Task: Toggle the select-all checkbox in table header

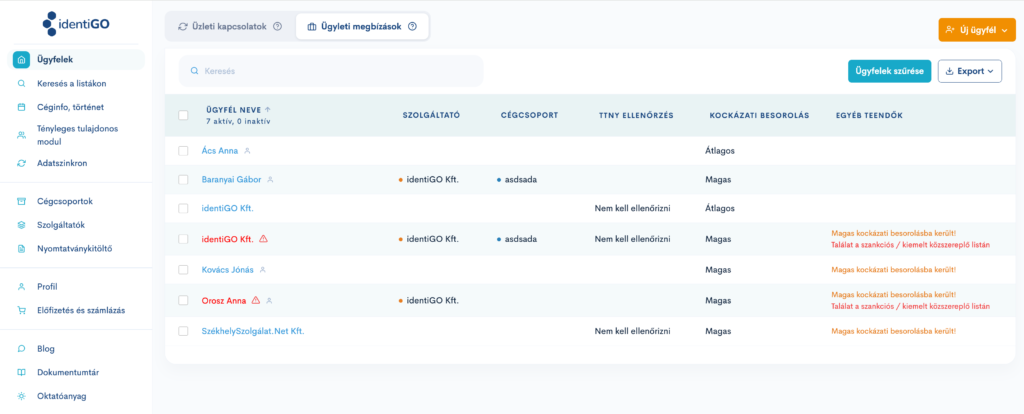Action: (x=184, y=115)
